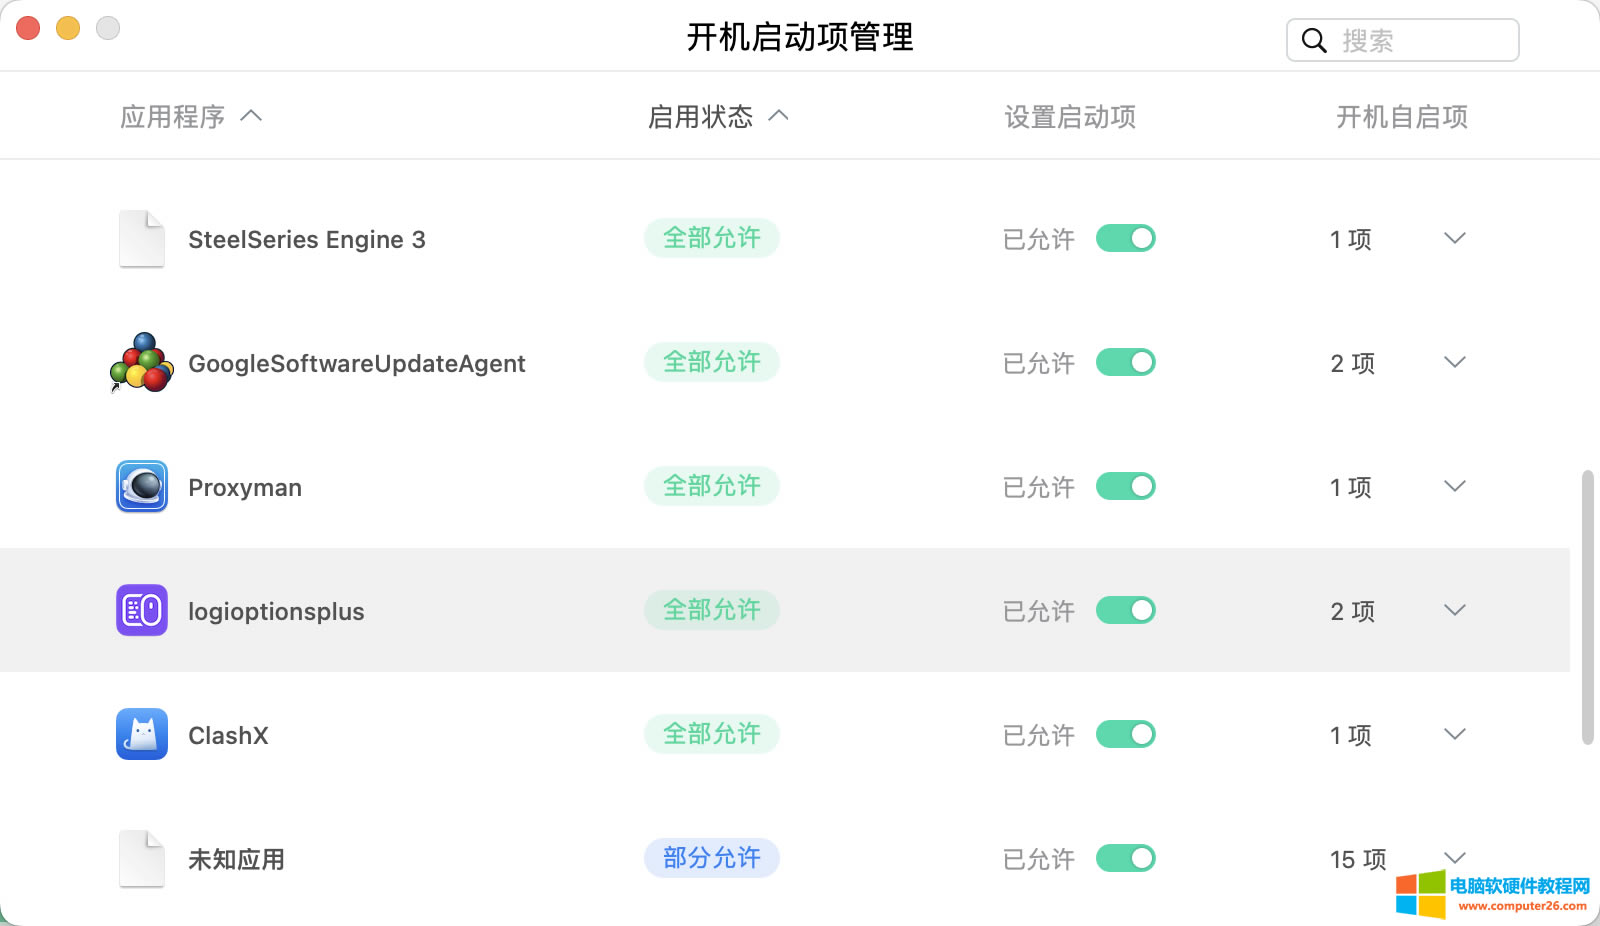
Task: Click the 未知应用 blank document icon
Action: [141, 859]
